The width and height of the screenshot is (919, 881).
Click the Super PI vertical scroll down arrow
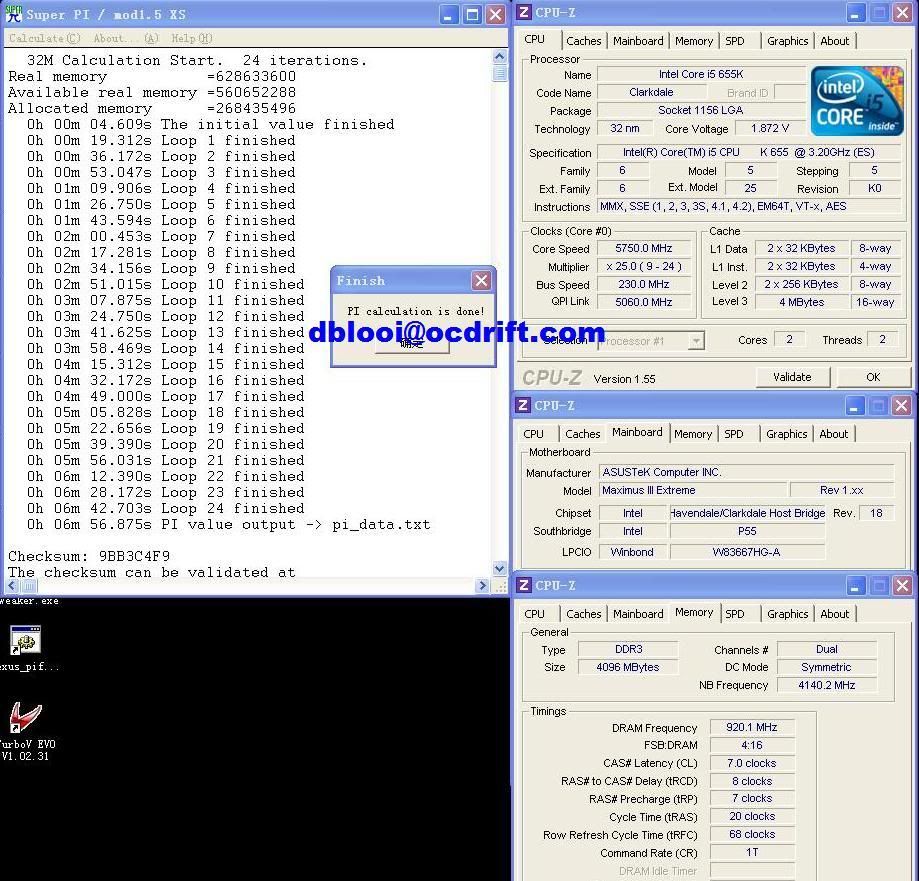coord(500,569)
